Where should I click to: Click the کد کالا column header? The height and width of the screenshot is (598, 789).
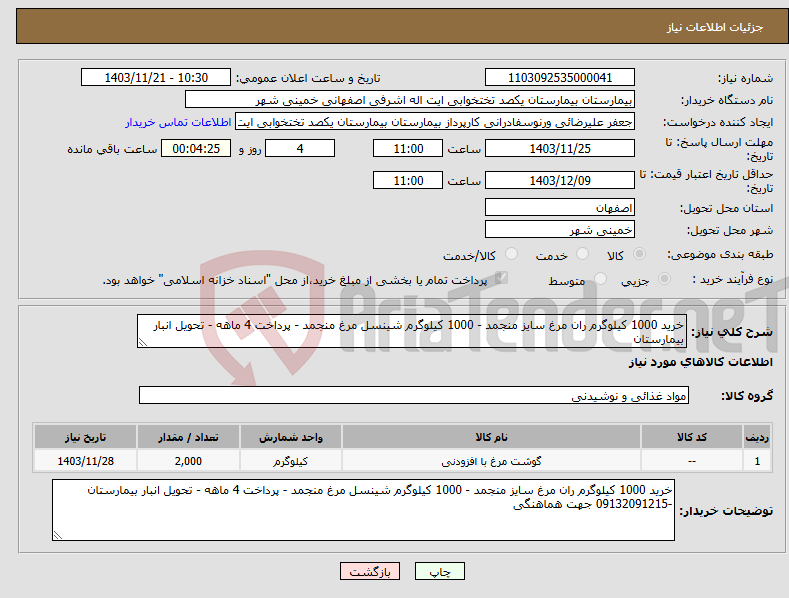pyautogui.click(x=692, y=437)
